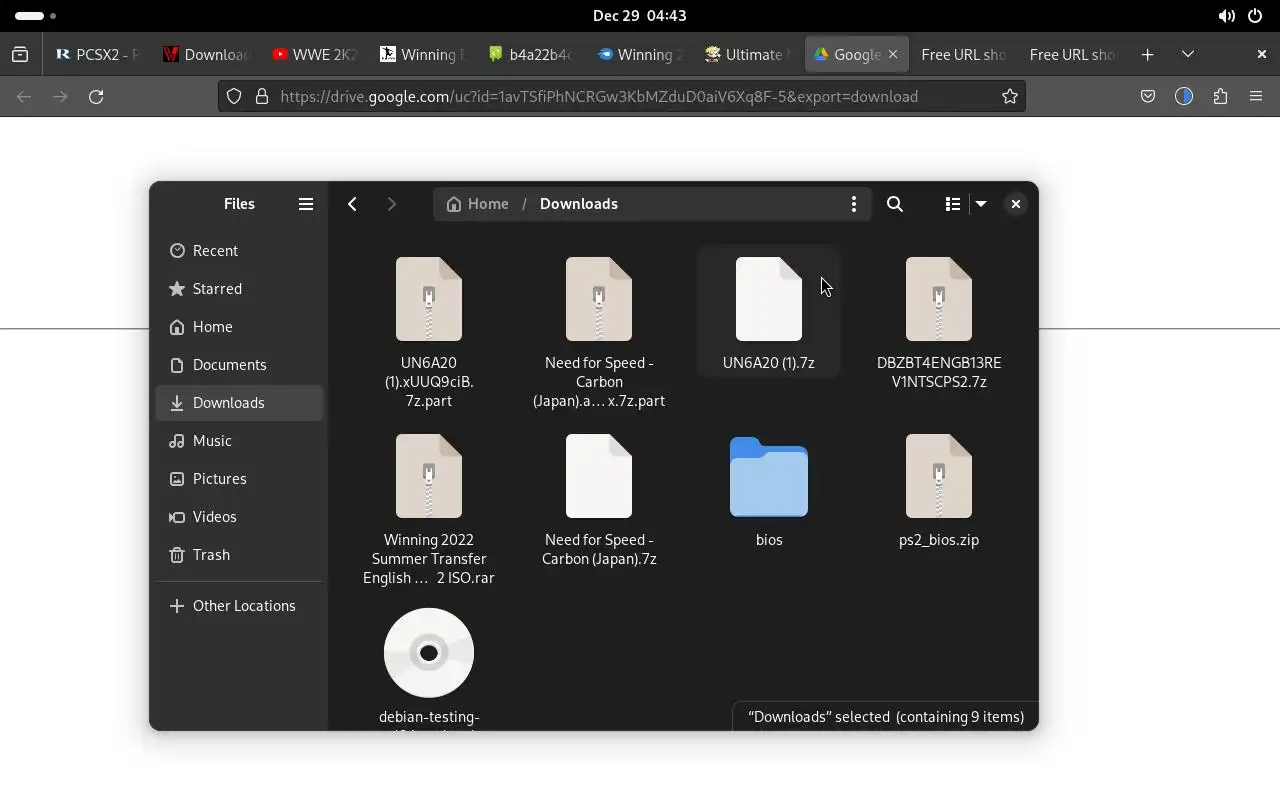The image size is (1280, 800).
Task: Open Firefox View recent browsing icon
Action: click(x=20, y=55)
